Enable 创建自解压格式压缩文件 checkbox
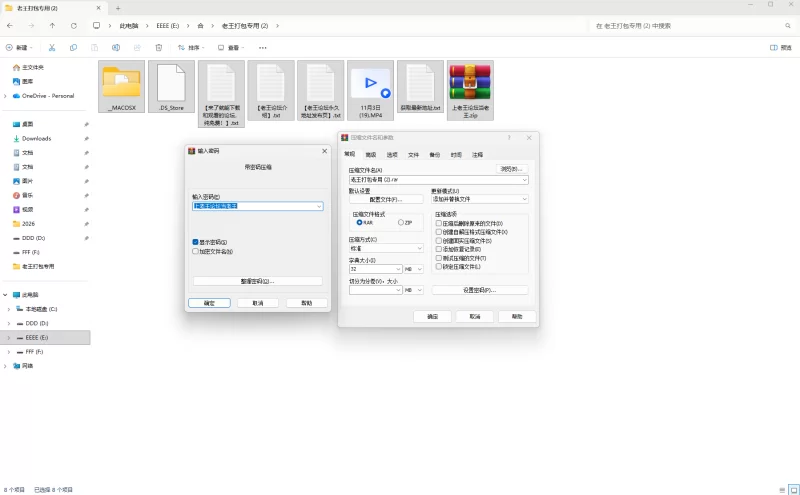Viewport: 800px width, 495px height. point(438,232)
